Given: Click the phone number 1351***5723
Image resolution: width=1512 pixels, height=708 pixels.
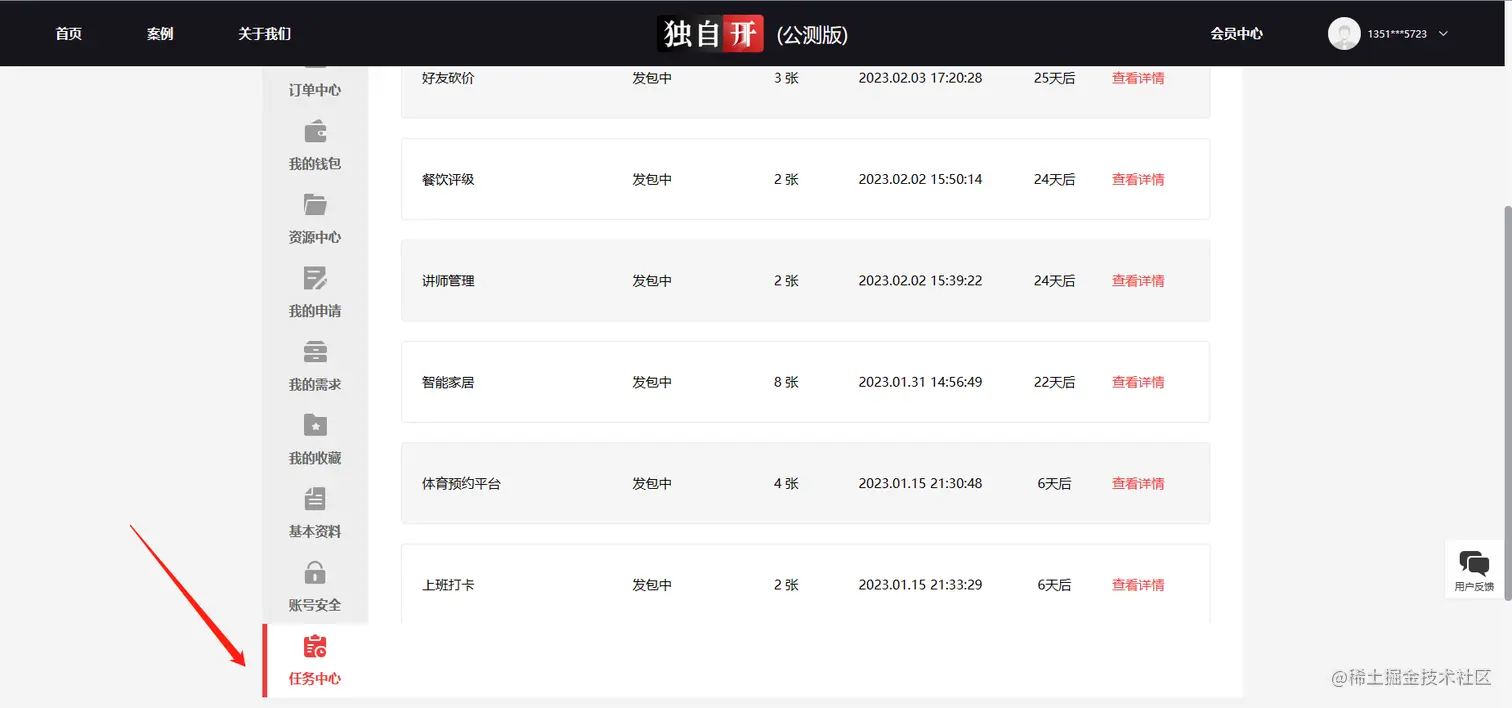Looking at the screenshot, I should pyautogui.click(x=1397, y=34).
